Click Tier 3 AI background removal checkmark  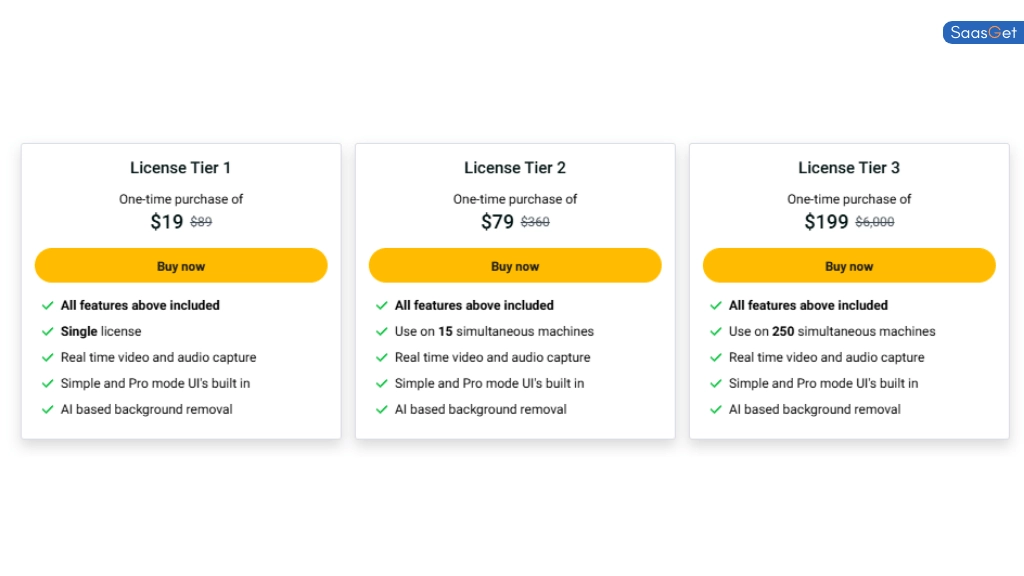[x=715, y=410]
